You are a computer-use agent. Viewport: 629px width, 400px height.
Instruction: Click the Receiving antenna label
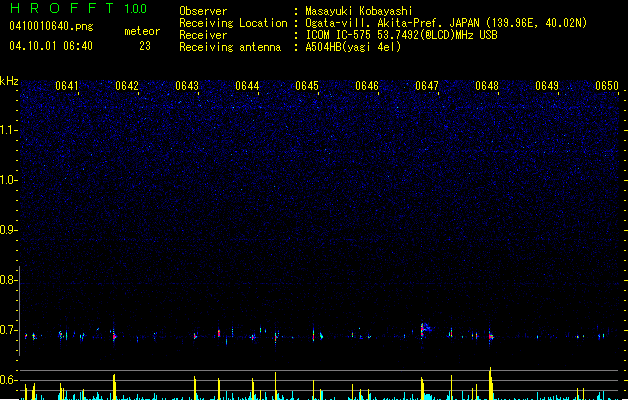coord(230,47)
